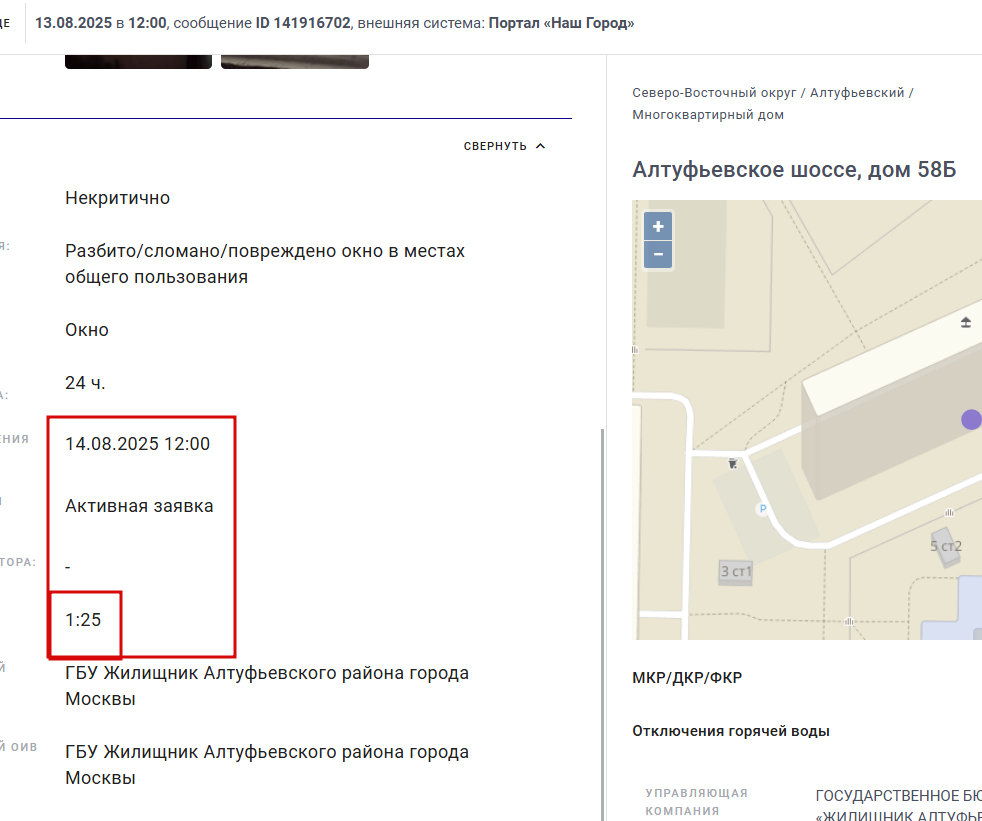Open the right photo thumbnail

295,61
